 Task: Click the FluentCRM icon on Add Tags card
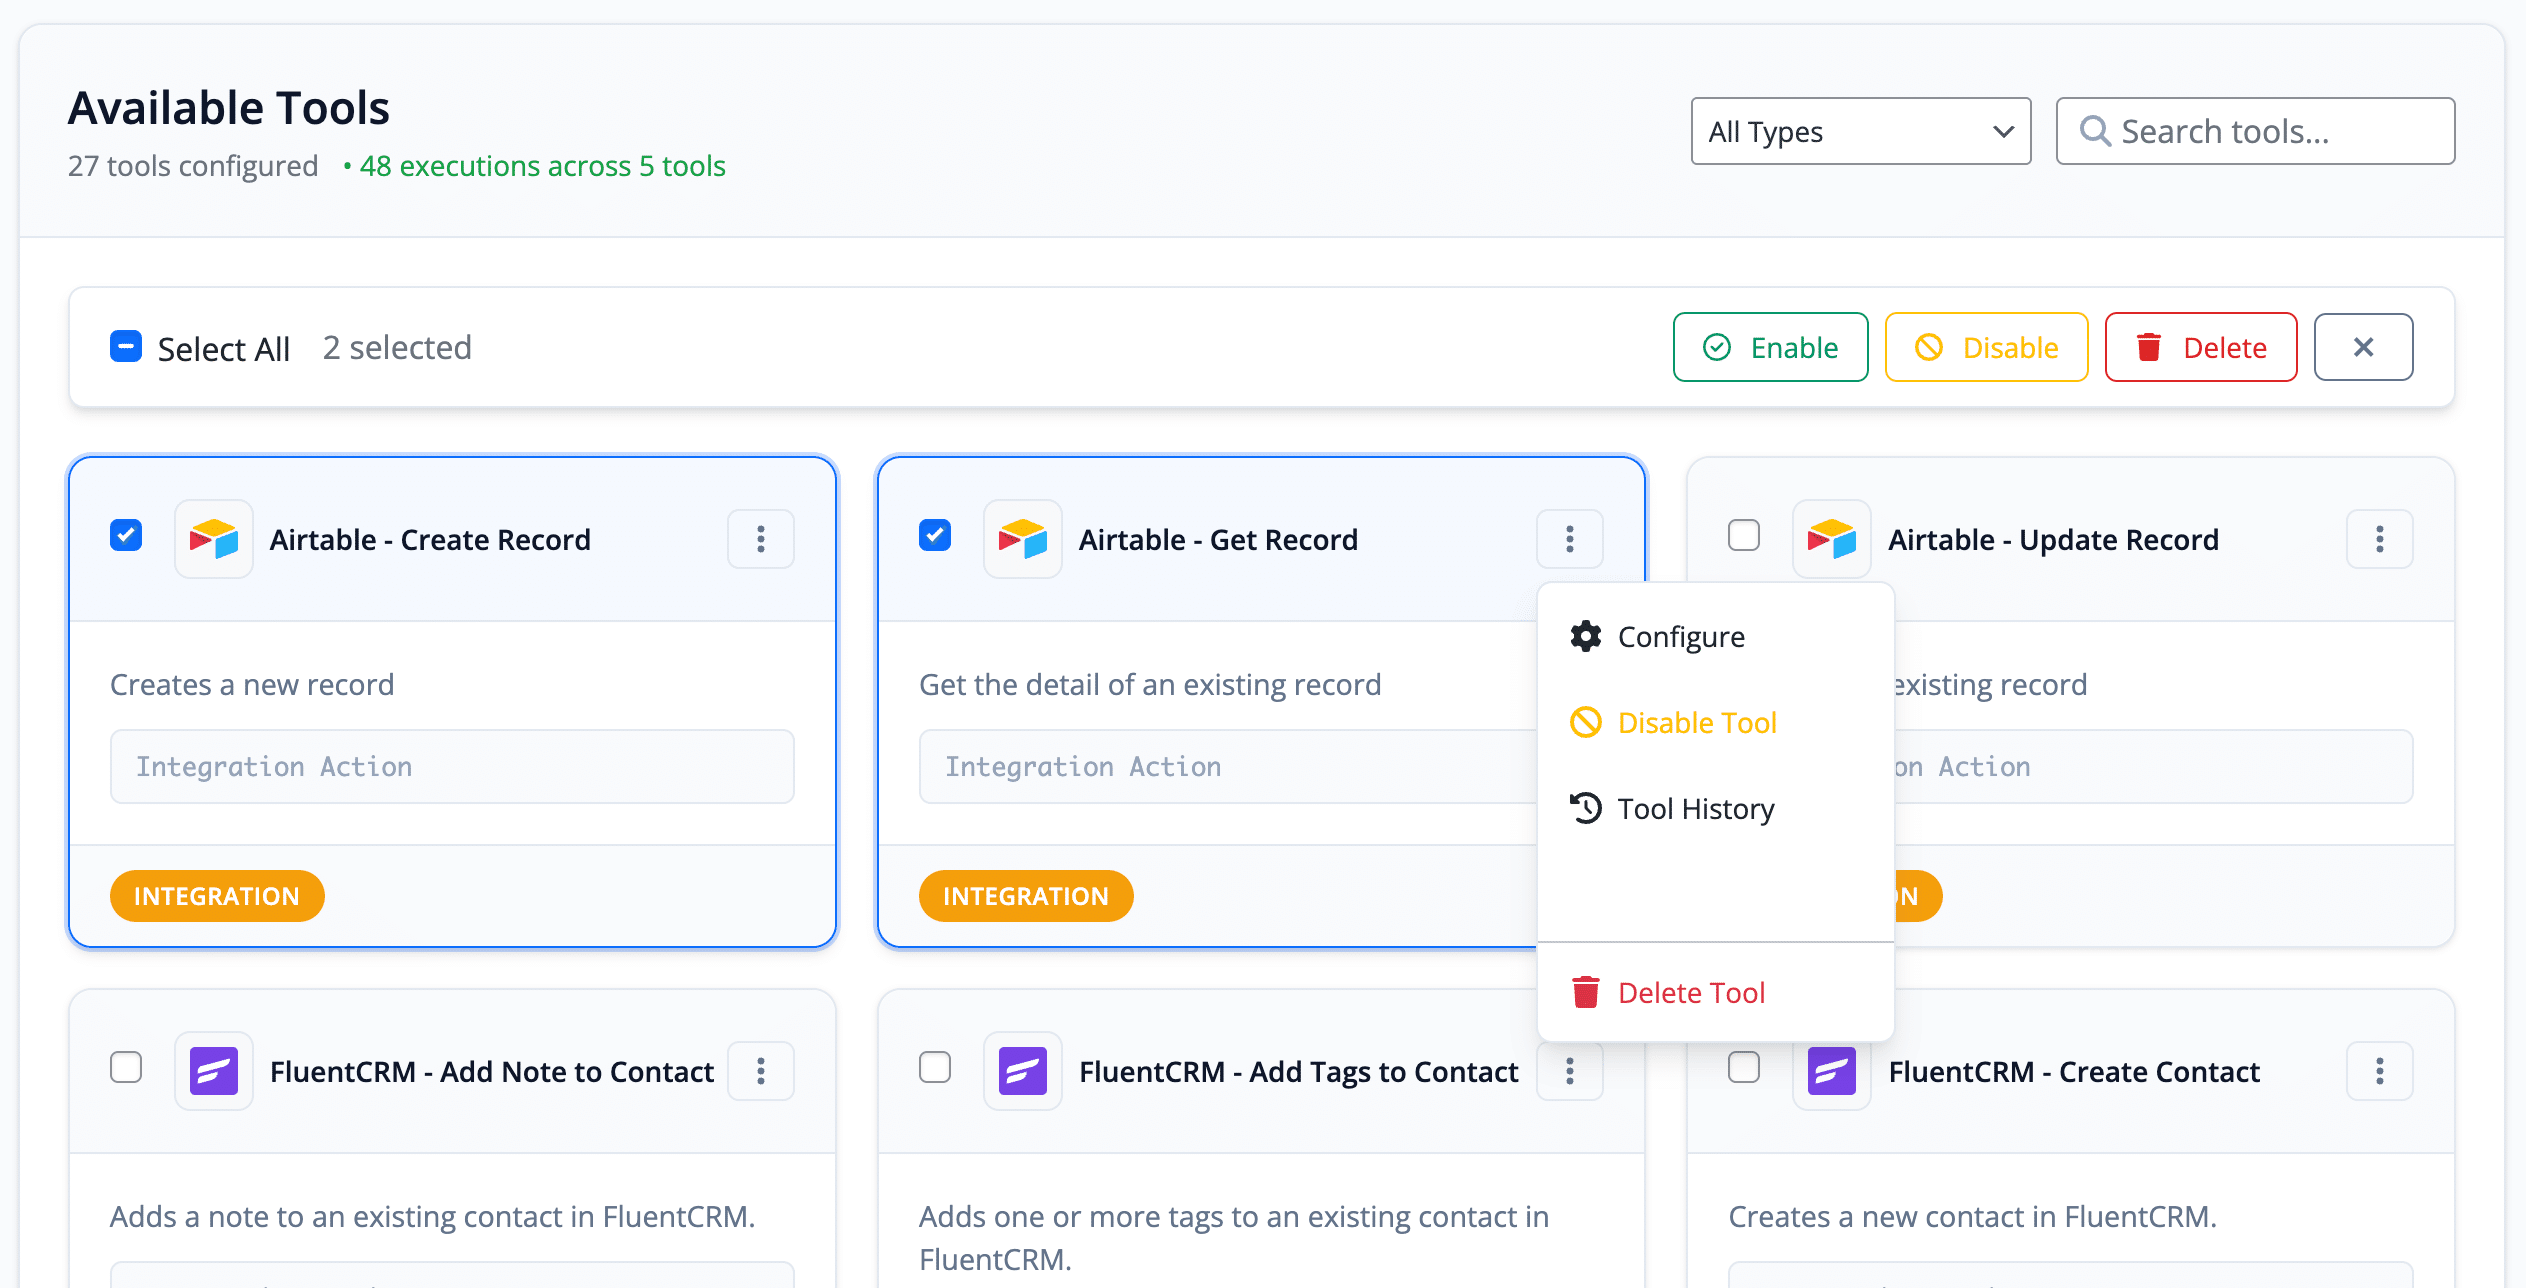[x=1022, y=1071]
